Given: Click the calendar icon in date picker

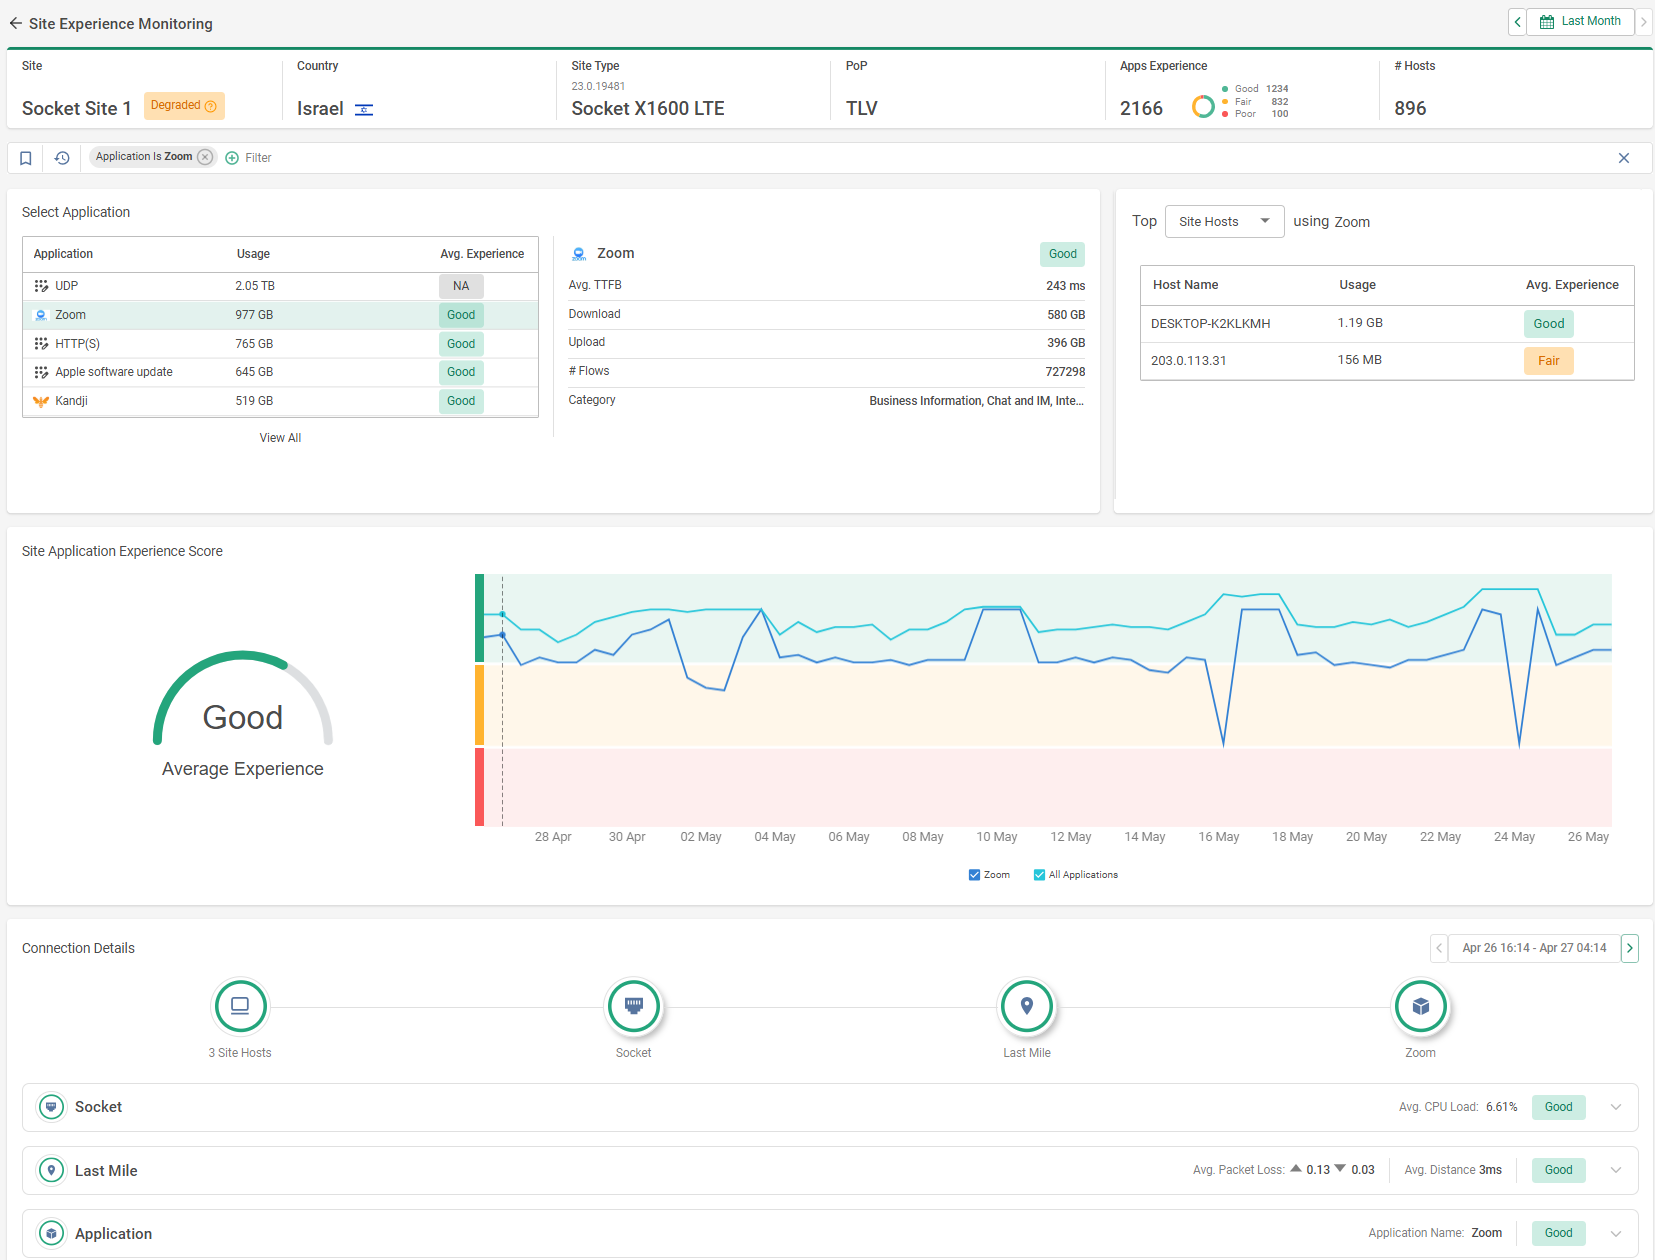Looking at the screenshot, I should [x=1547, y=22].
